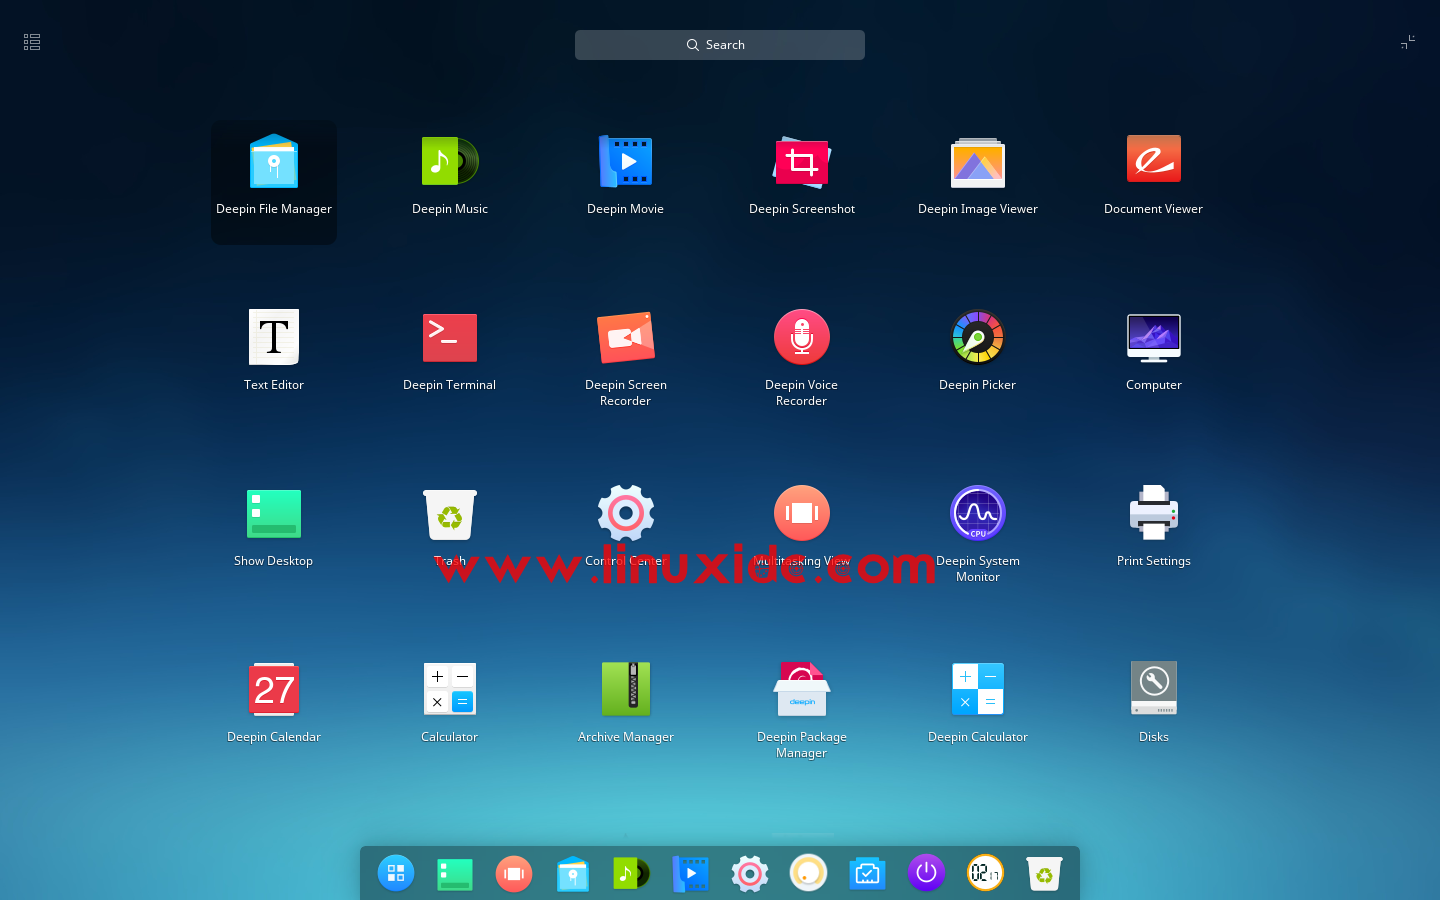The width and height of the screenshot is (1440, 900).
Task: Launch Deepin Music from the dock
Action: pos(632,873)
